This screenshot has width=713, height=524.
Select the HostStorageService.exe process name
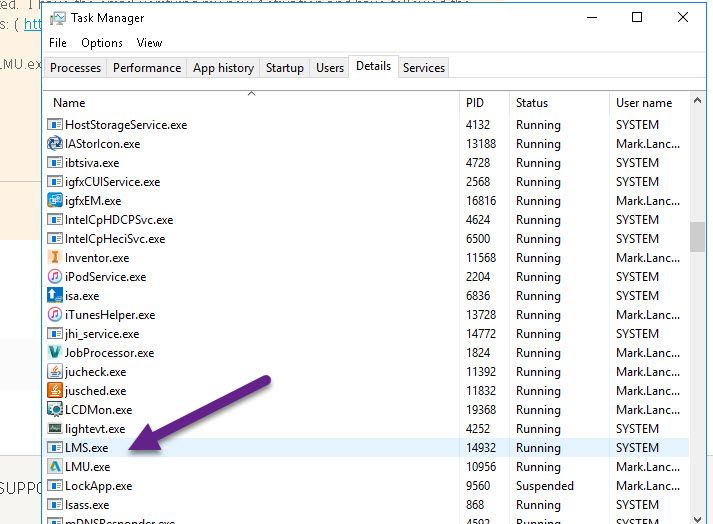click(126, 125)
